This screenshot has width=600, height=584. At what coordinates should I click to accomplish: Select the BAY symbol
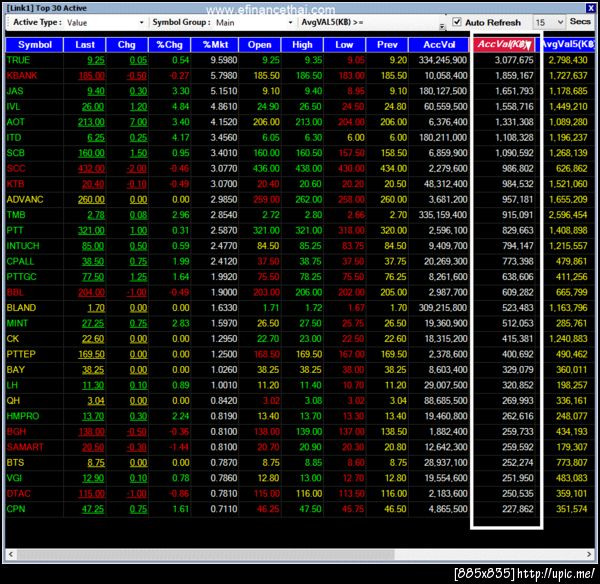pos(16,370)
